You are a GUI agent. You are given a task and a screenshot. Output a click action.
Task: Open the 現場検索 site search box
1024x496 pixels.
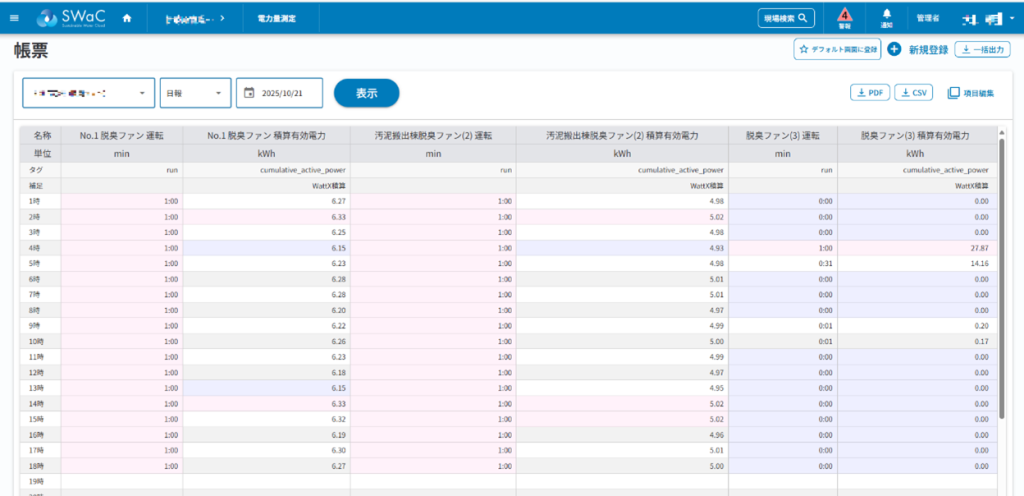tap(787, 18)
